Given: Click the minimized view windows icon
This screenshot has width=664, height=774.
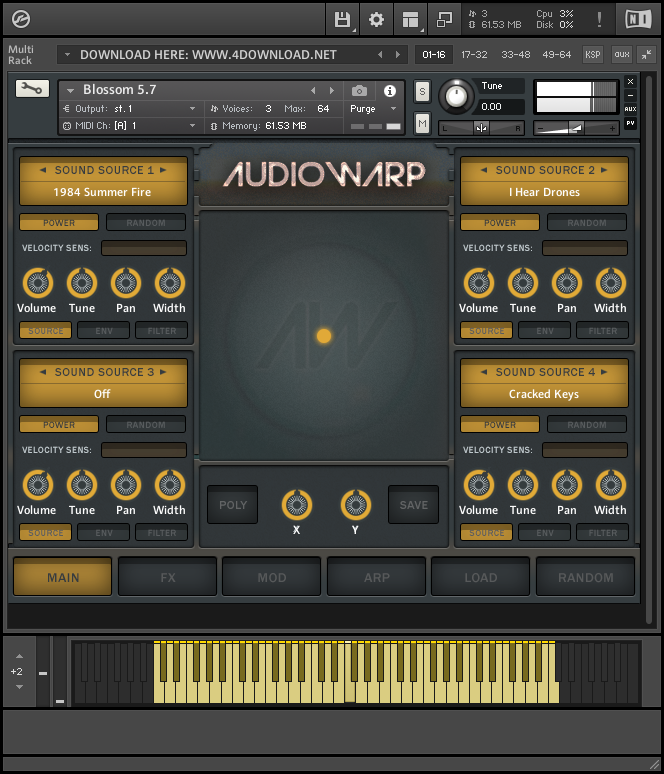Looking at the screenshot, I should coord(444,20).
